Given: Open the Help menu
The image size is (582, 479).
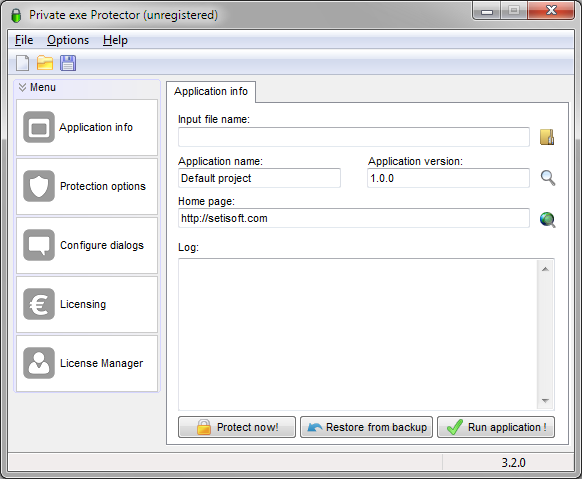Looking at the screenshot, I should pyautogui.click(x=115, y=40).
